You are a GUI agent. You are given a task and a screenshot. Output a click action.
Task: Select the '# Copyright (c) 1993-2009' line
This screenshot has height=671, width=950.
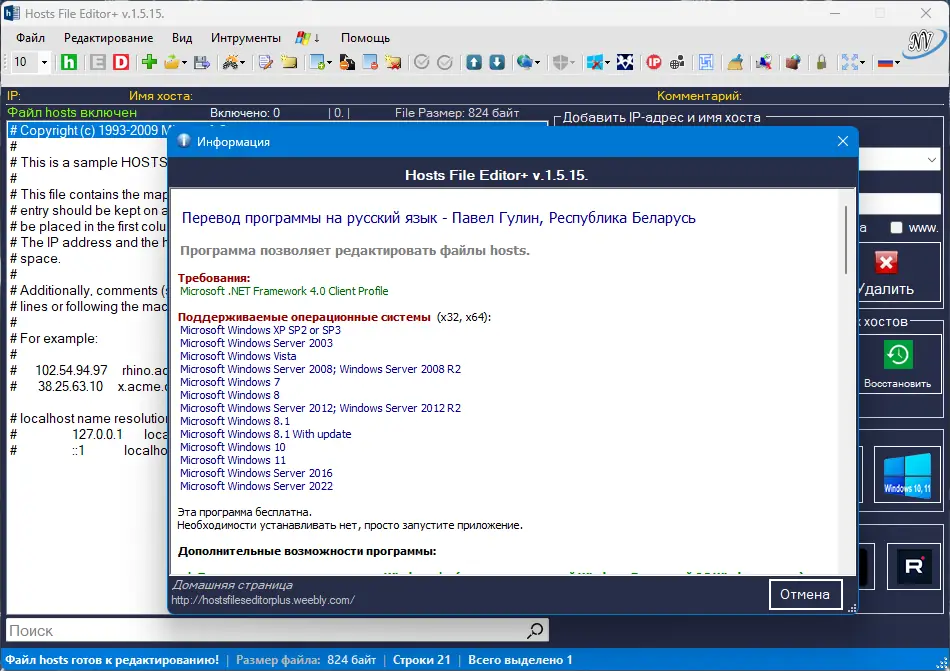[88, 130]
